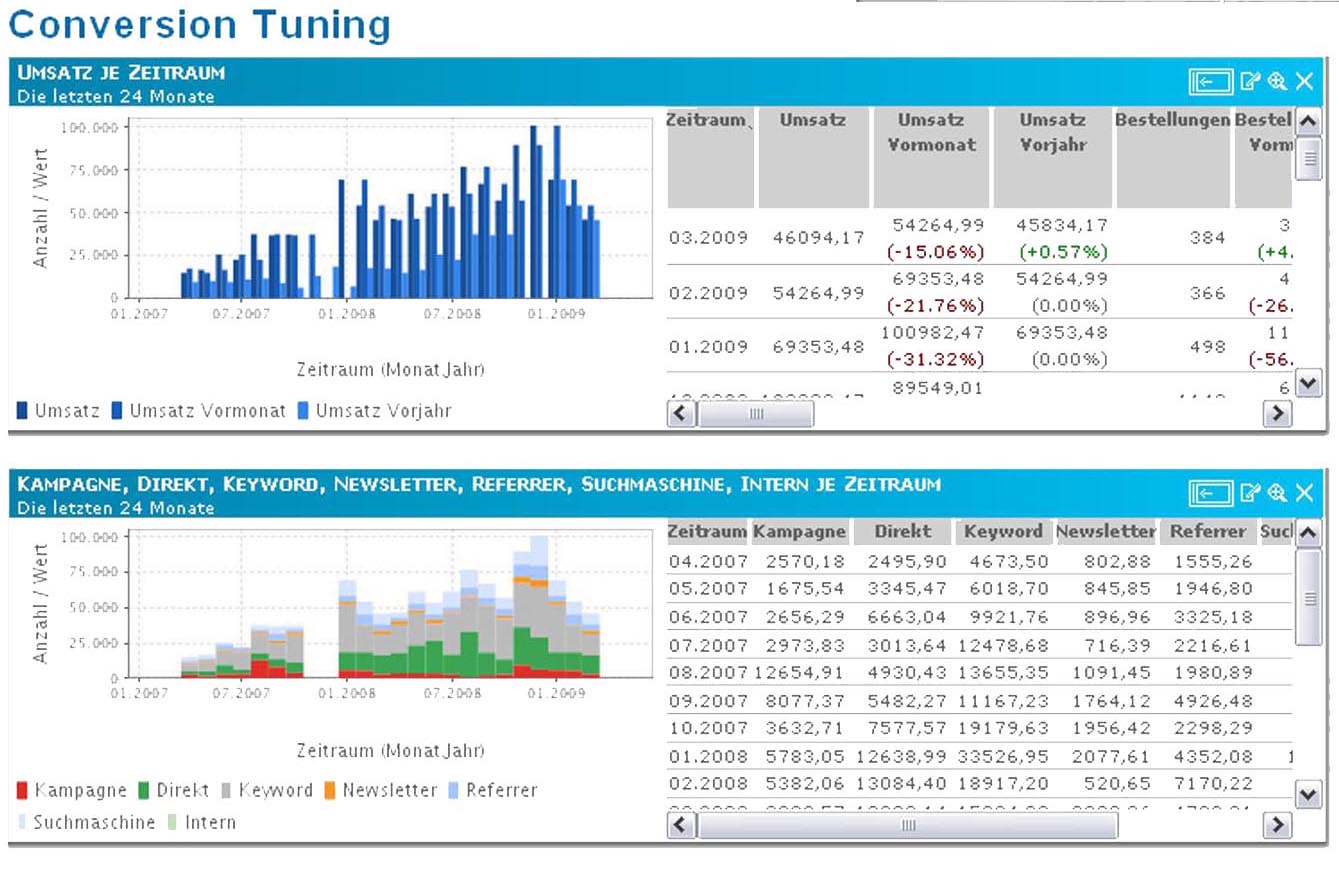
Task: Collapse the Kampagne, Direkt, Keyword panel sideways
Action: click(x=1210, y=491)
